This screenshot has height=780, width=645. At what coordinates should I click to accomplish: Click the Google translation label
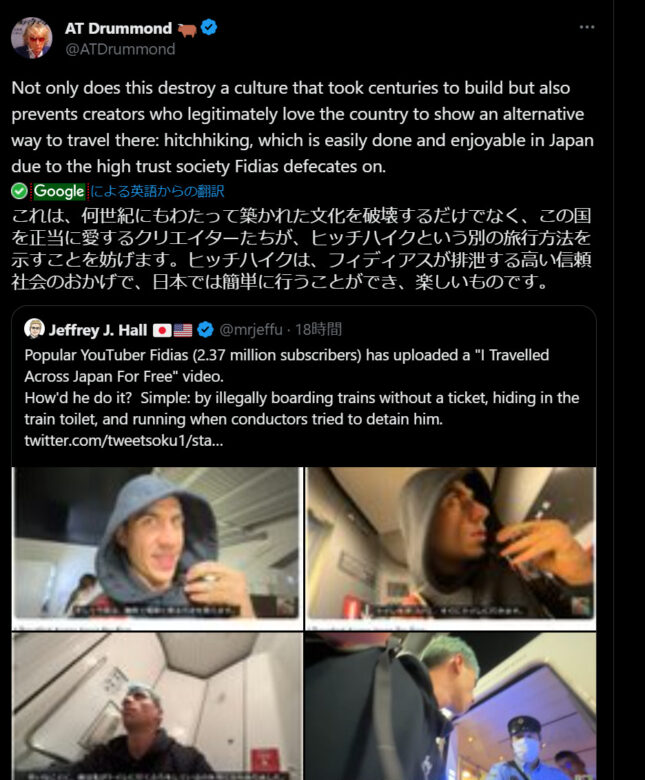pos(59,191)
